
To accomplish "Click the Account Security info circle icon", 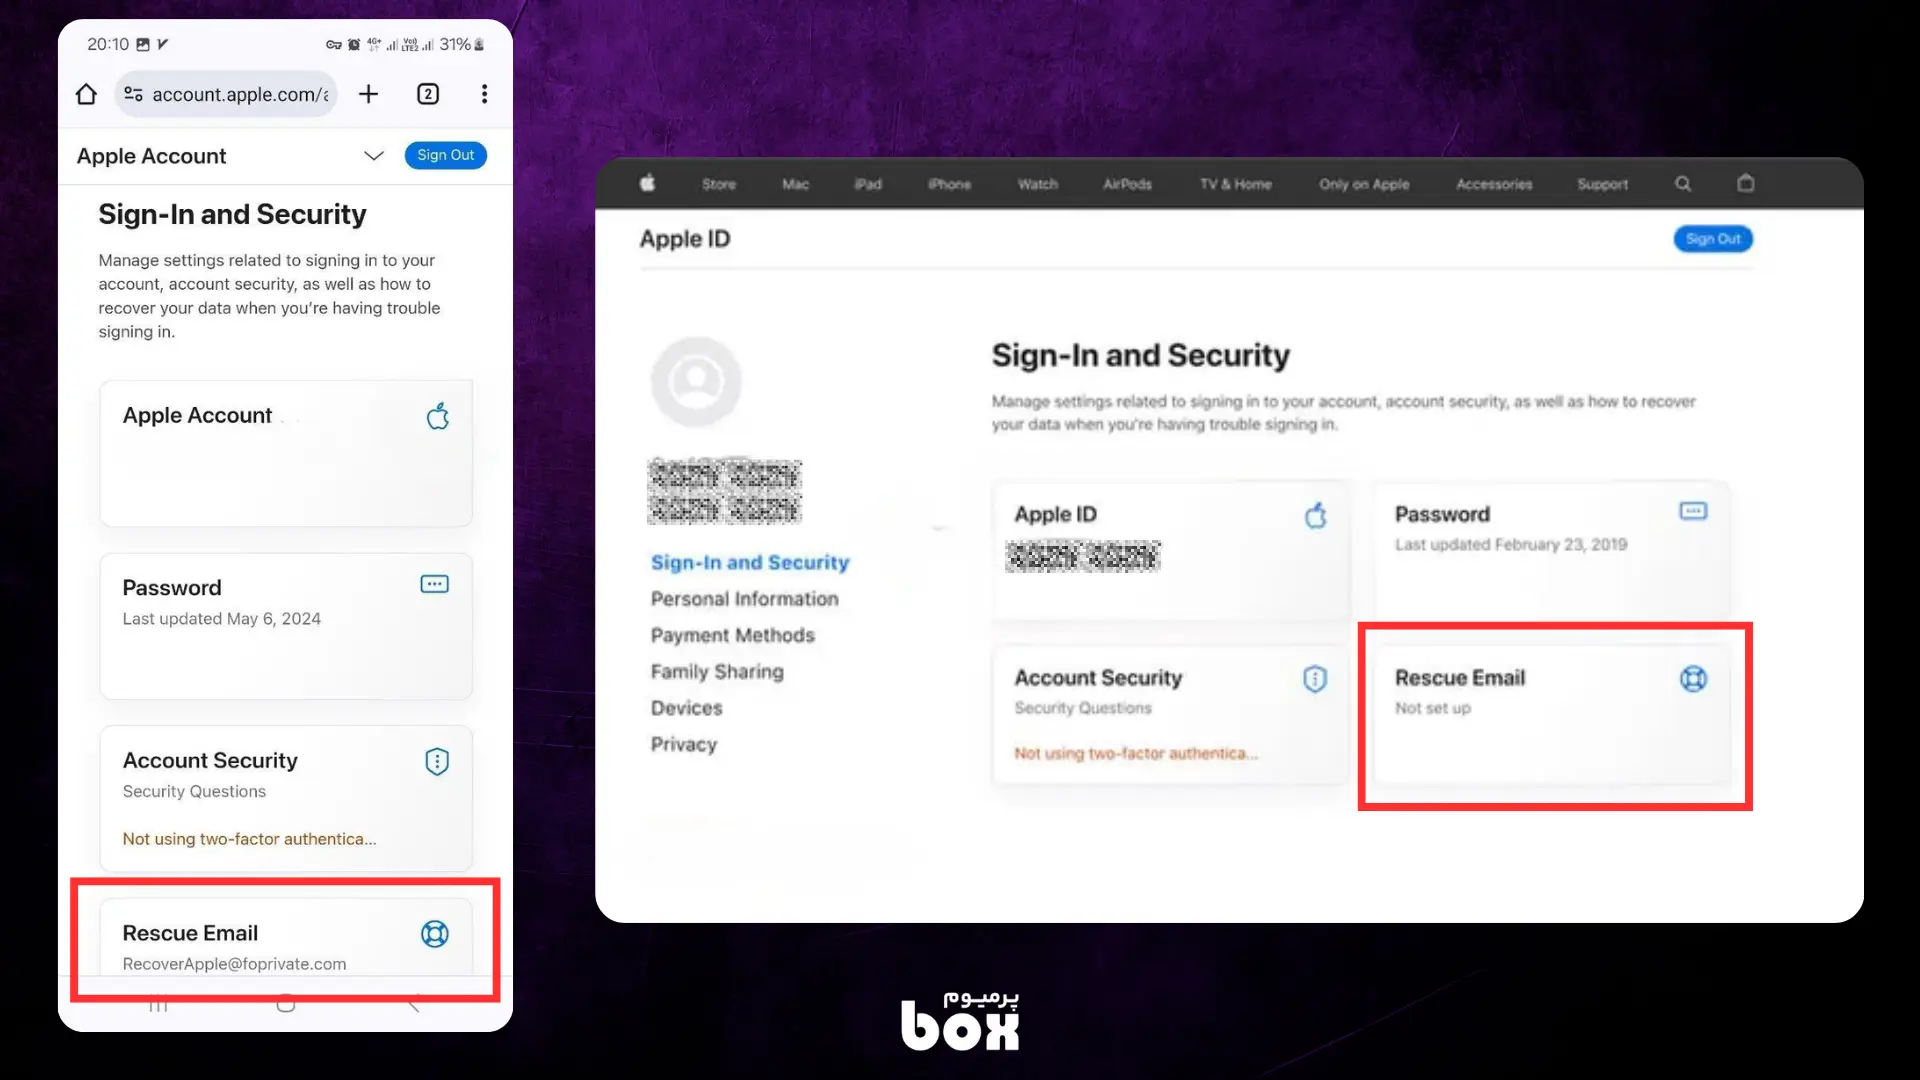I will pyautogui.click(x=1313, y=676).
